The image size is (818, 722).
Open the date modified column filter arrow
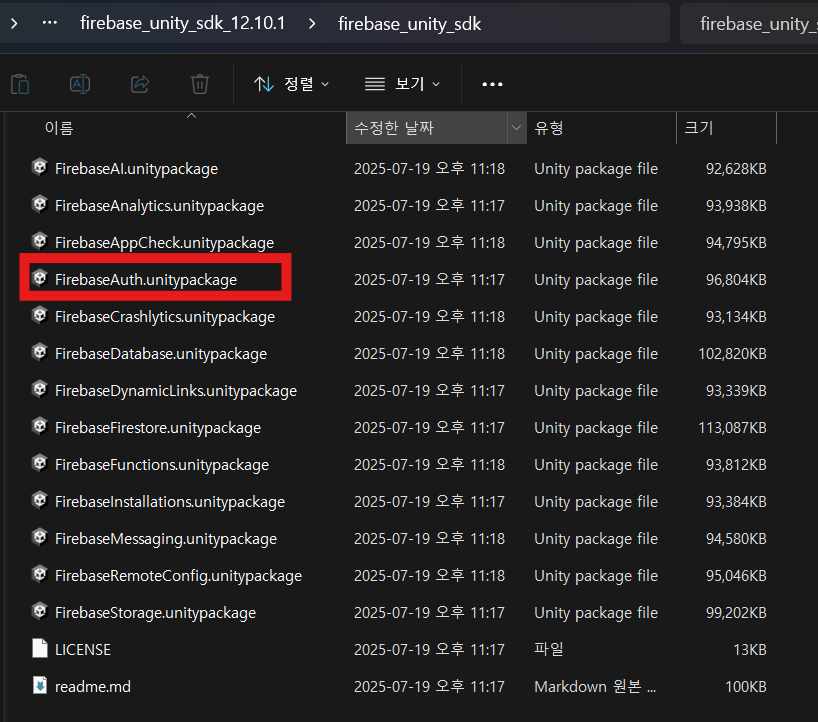click(x=516, y=128)
